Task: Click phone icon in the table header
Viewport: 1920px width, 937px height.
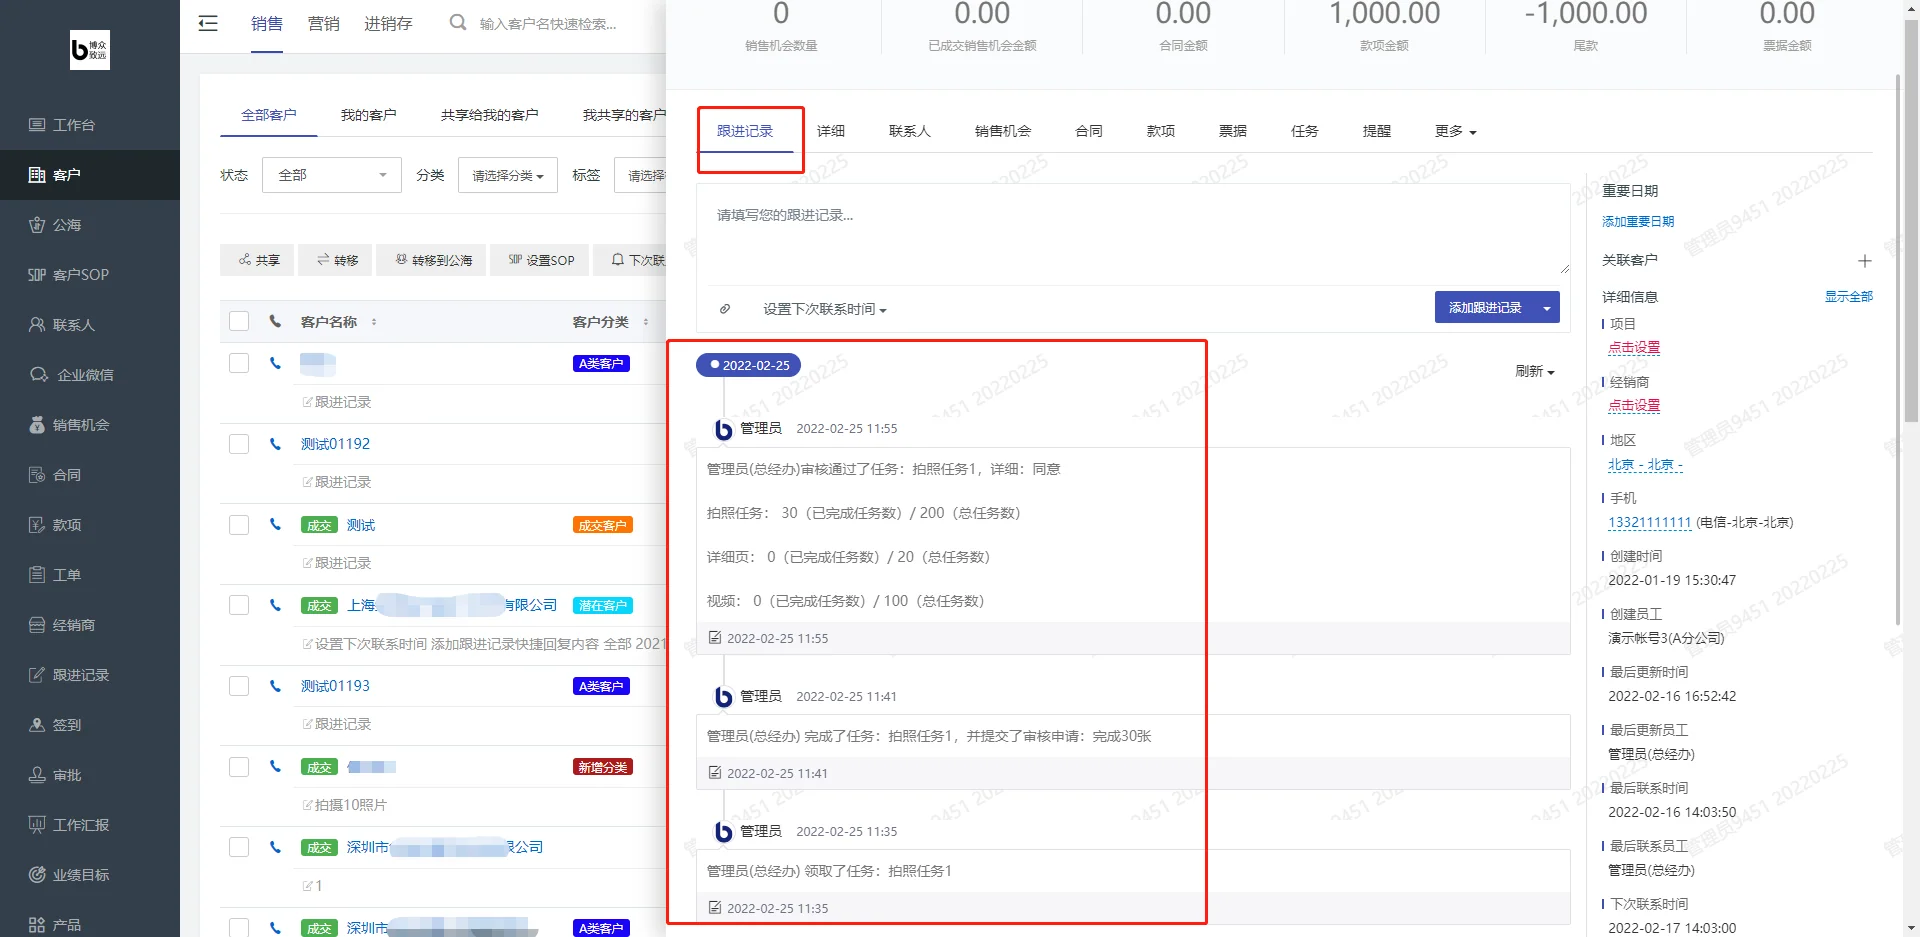Action: pos(275,321)
